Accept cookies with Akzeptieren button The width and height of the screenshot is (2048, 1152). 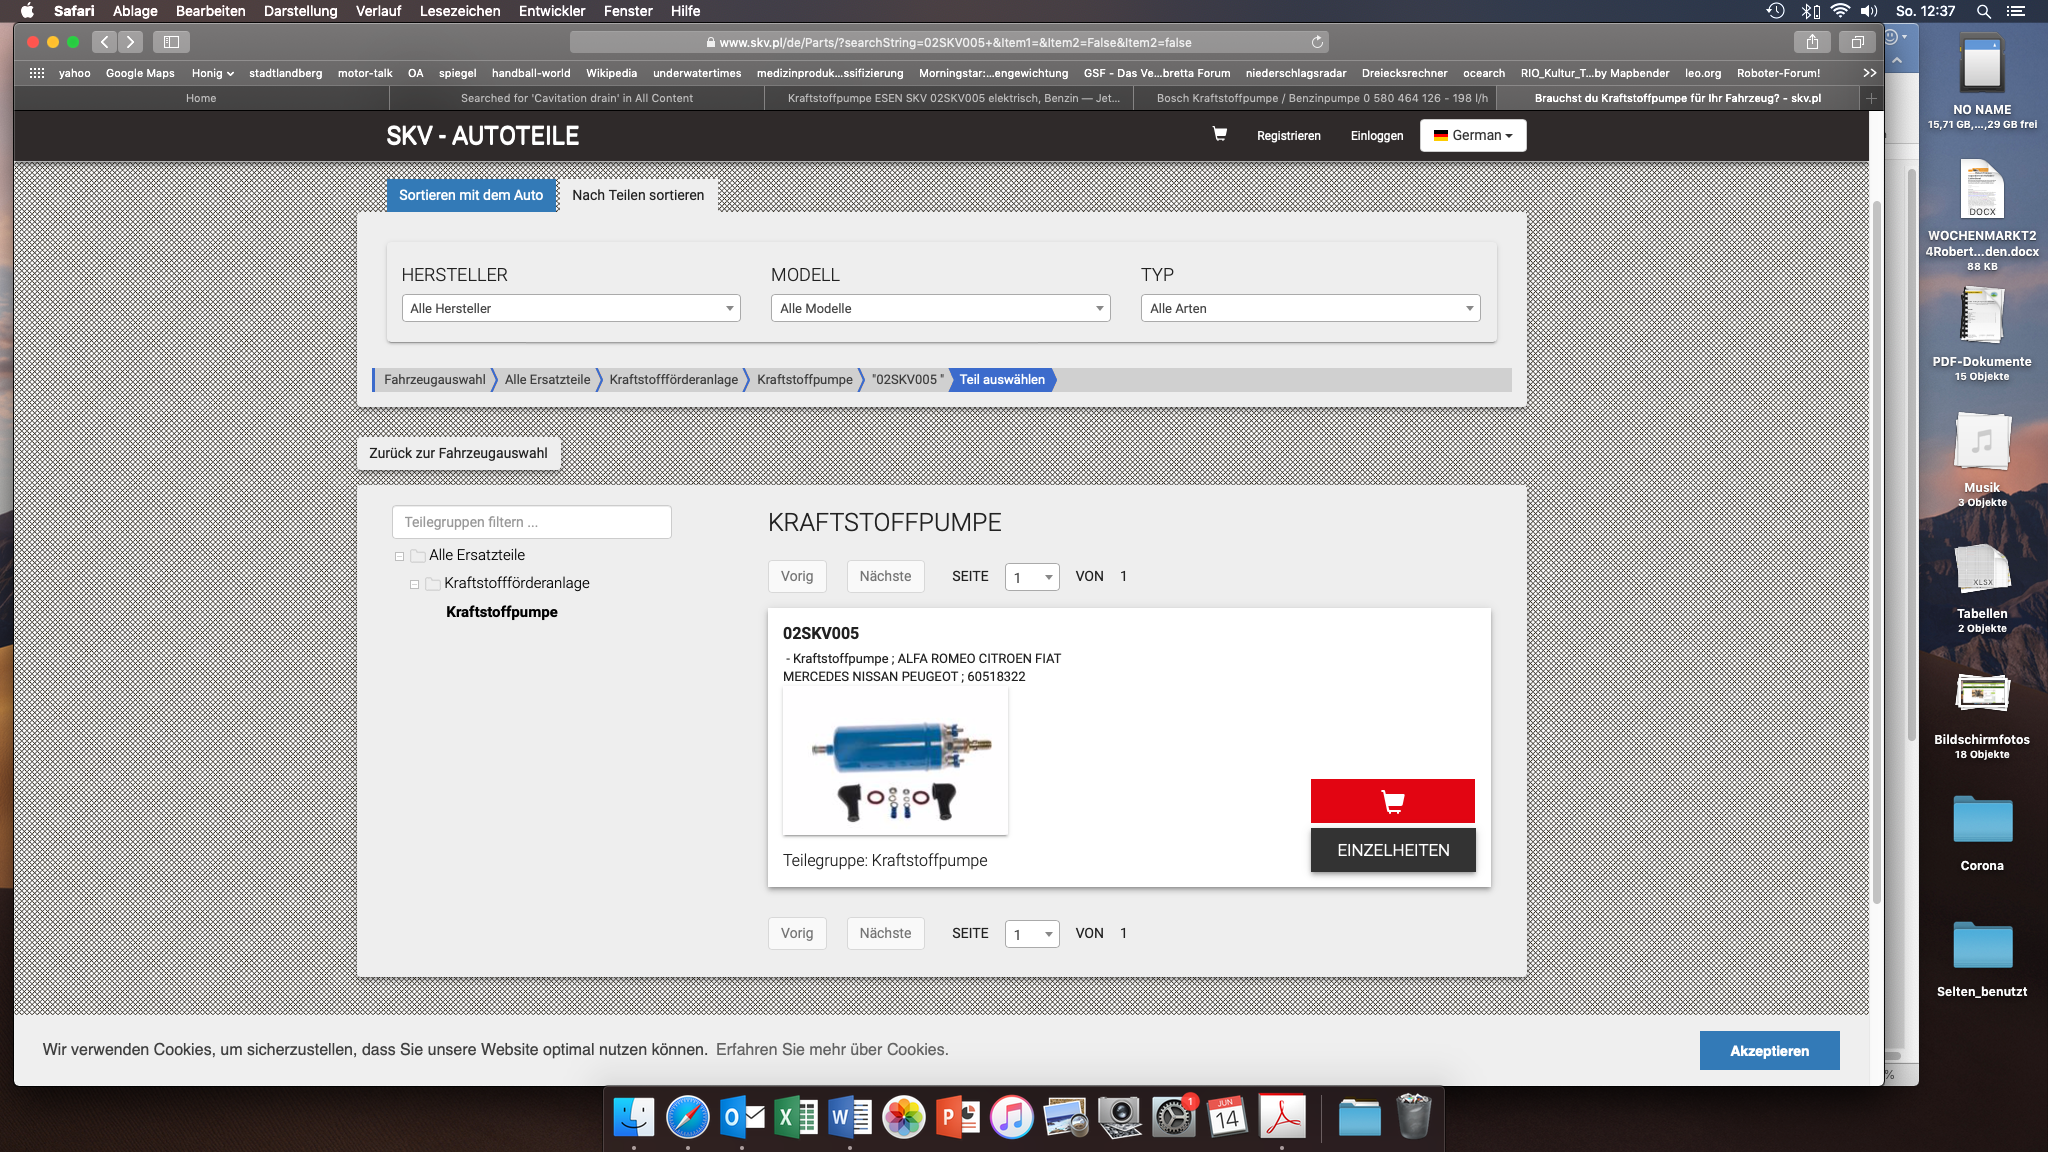1768,1050
